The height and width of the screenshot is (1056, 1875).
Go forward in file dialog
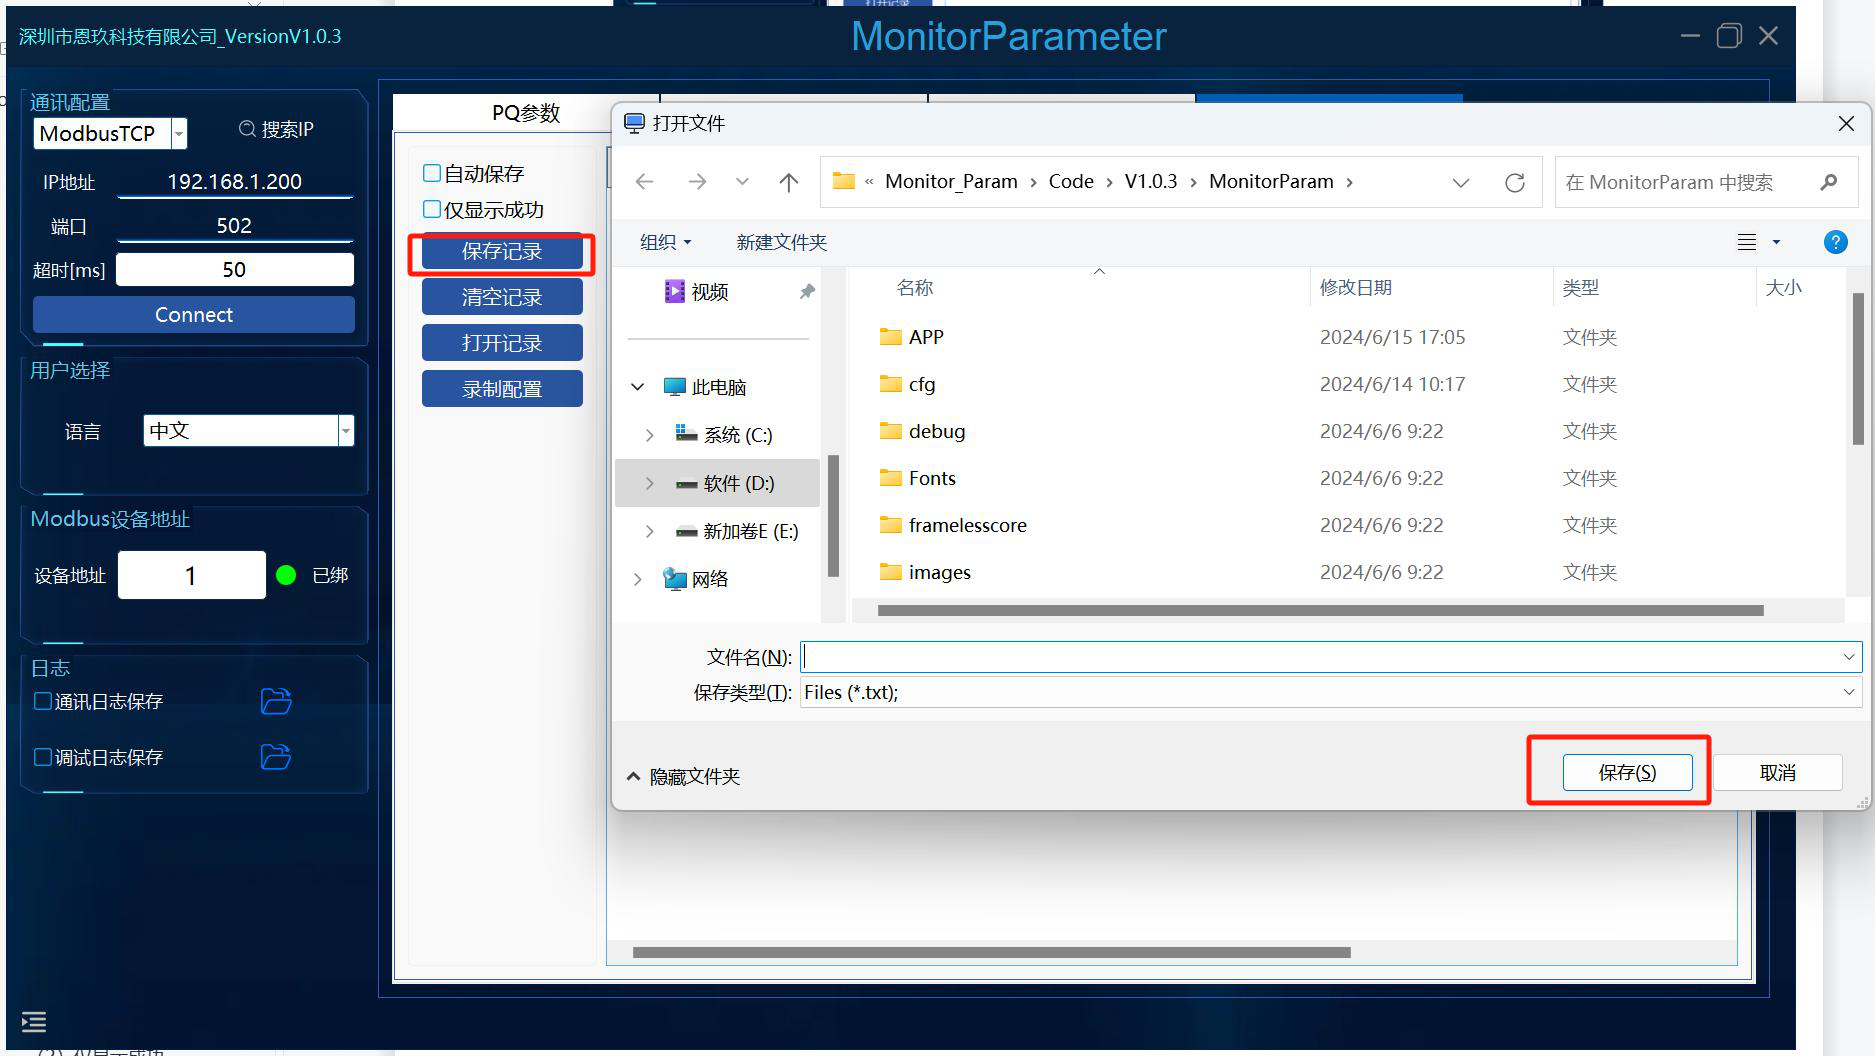coord(697,182)
